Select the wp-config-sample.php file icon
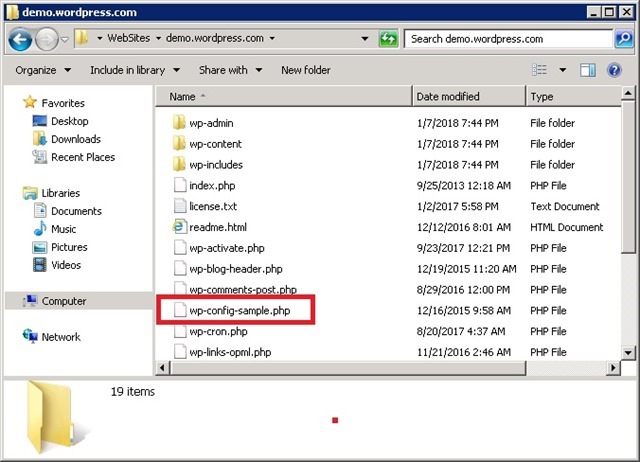Viewport: 640px width, 462px height. [x=180, y=310]
